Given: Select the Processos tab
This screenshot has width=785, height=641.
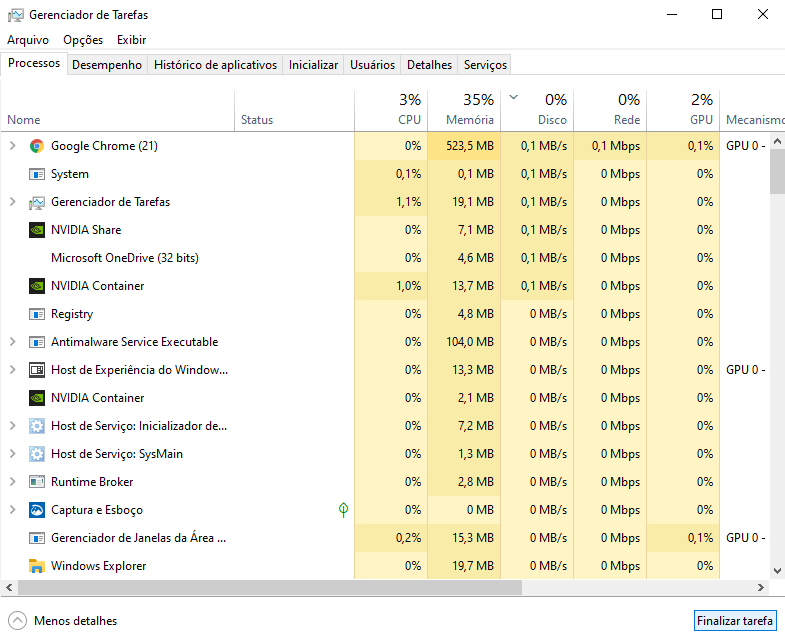Looking at the screenshot, I should point(34,63).
